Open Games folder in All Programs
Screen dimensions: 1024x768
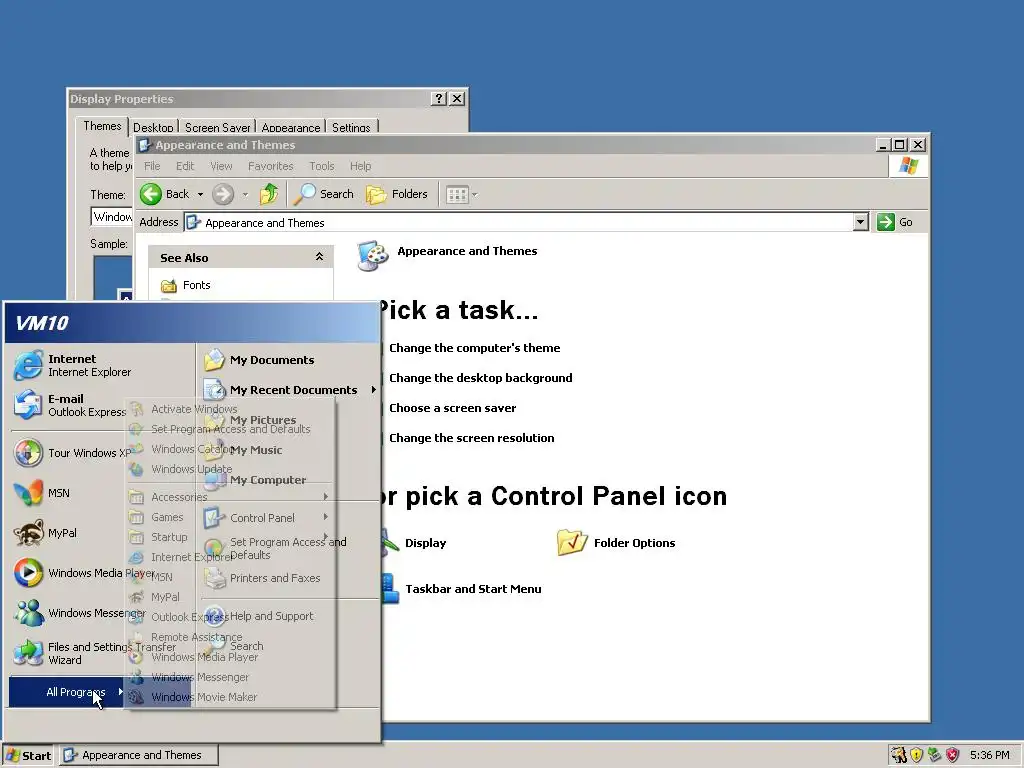click(167, 517)
